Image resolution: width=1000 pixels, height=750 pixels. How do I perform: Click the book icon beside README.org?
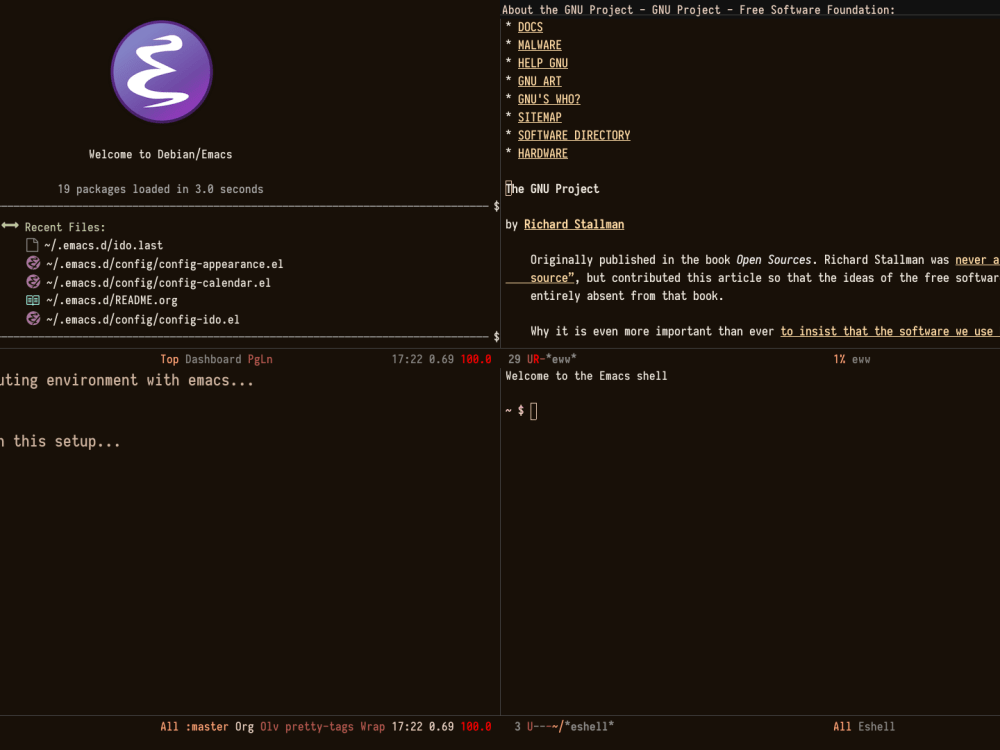tap(33, 300)
